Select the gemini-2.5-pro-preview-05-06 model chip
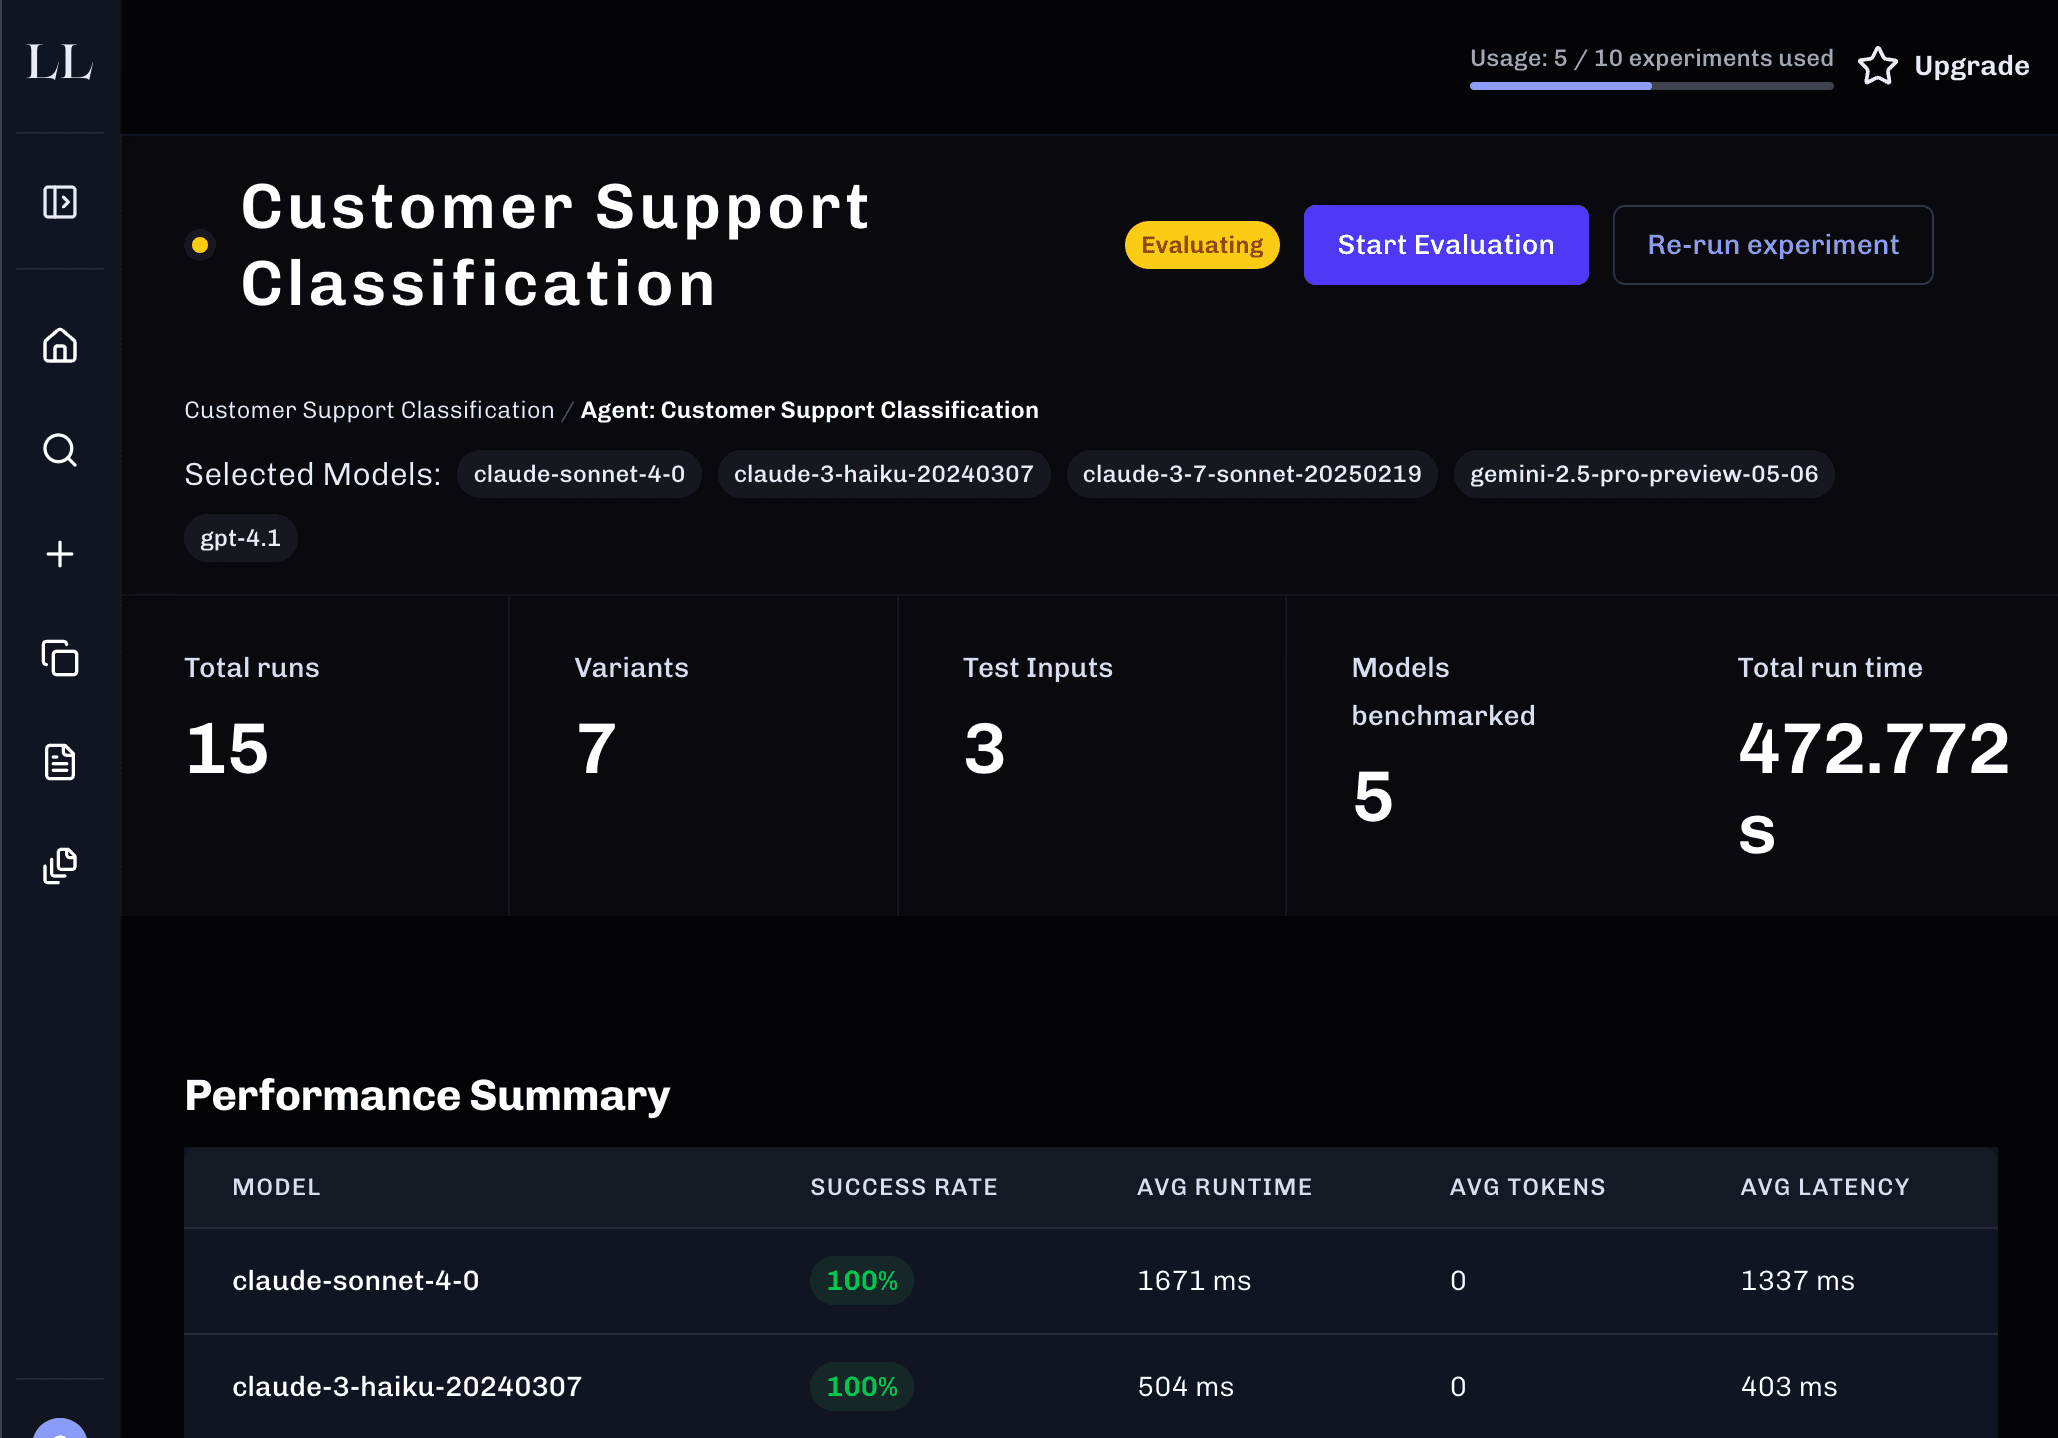This screenshot has width=2058, height=1438. 1643,474
